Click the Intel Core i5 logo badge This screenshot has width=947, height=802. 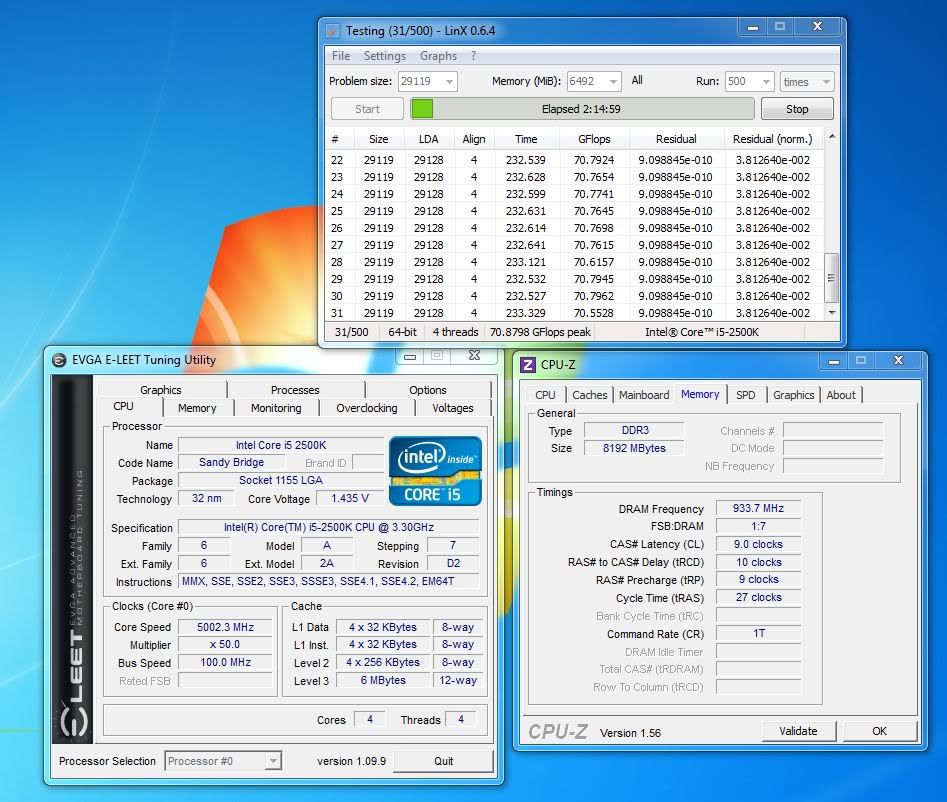pyautogui.click(x=435, y=471)
